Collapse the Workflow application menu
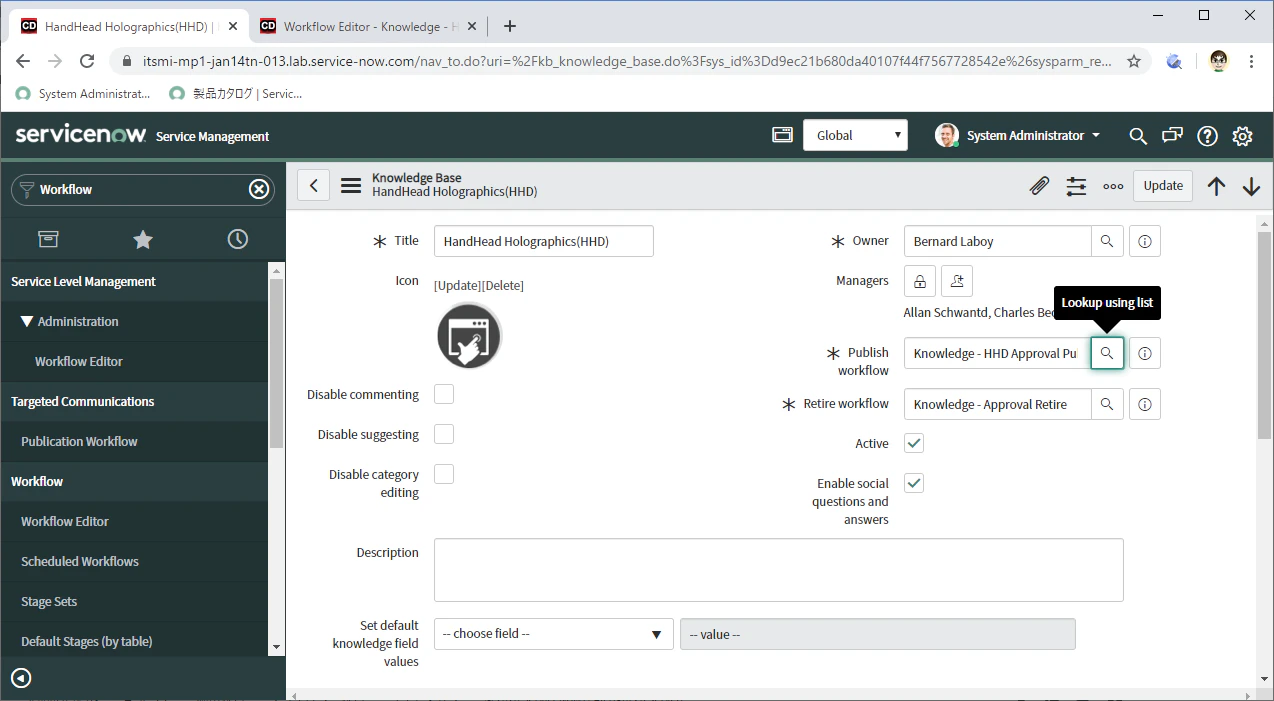This screenshot has height=701, width=1274. click(x=135, y=481)
